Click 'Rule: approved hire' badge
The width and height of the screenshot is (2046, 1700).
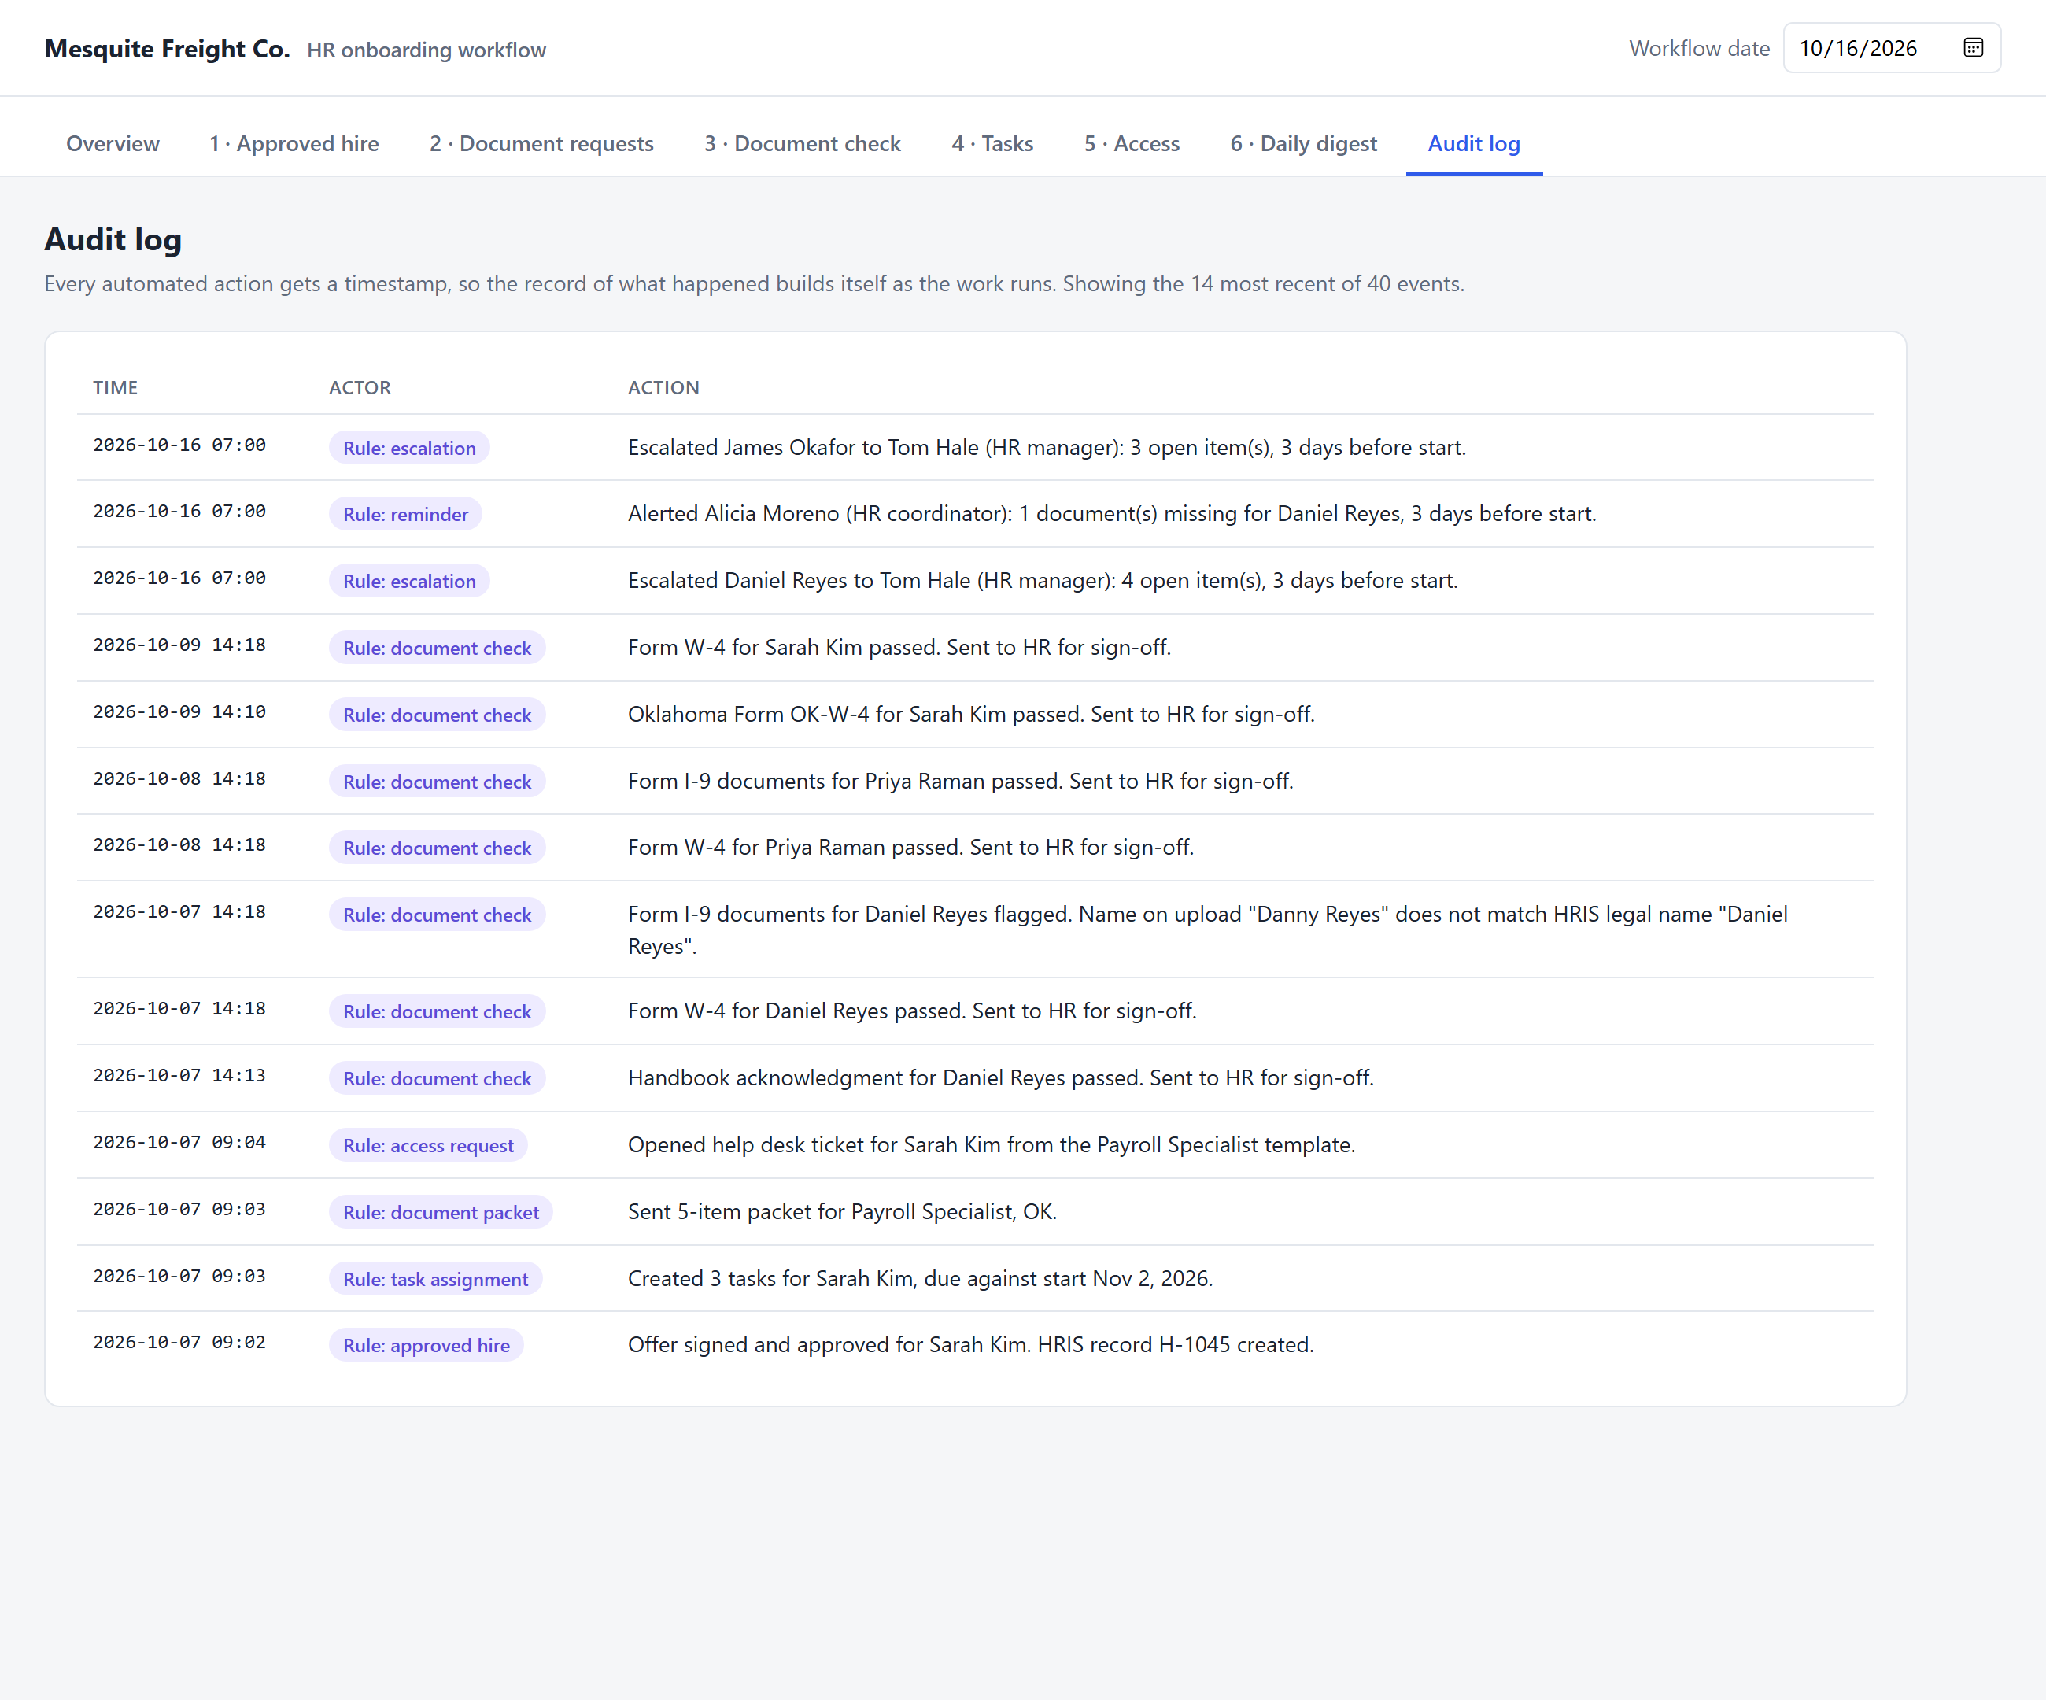click(x=426, y=1345)
